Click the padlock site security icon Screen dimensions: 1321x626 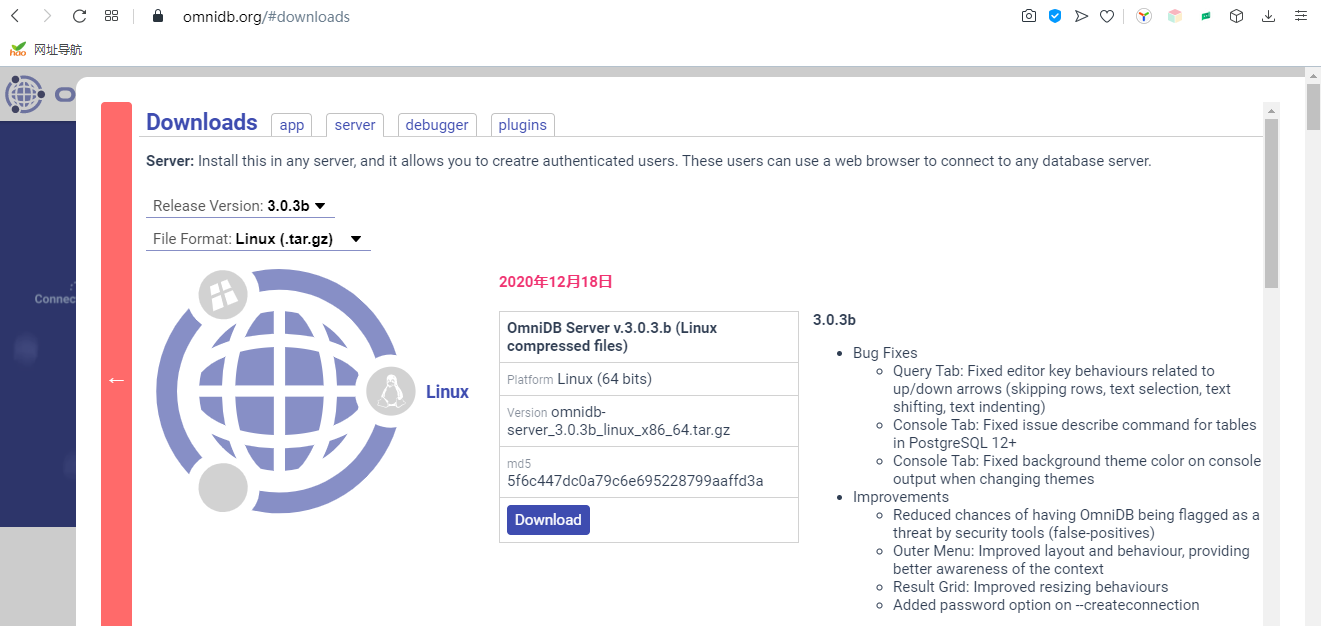click(x=157, y=16)
